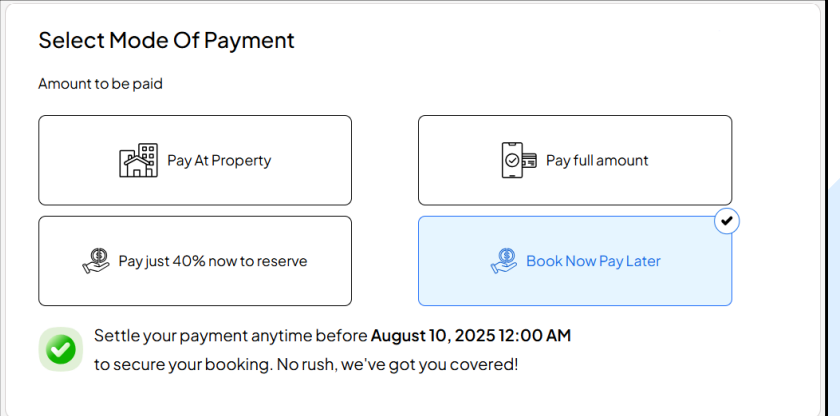The width and height of the screenshot is (840, 416).
Task: Click empty space inside the Pay full amount card
Action: [690, 185]
